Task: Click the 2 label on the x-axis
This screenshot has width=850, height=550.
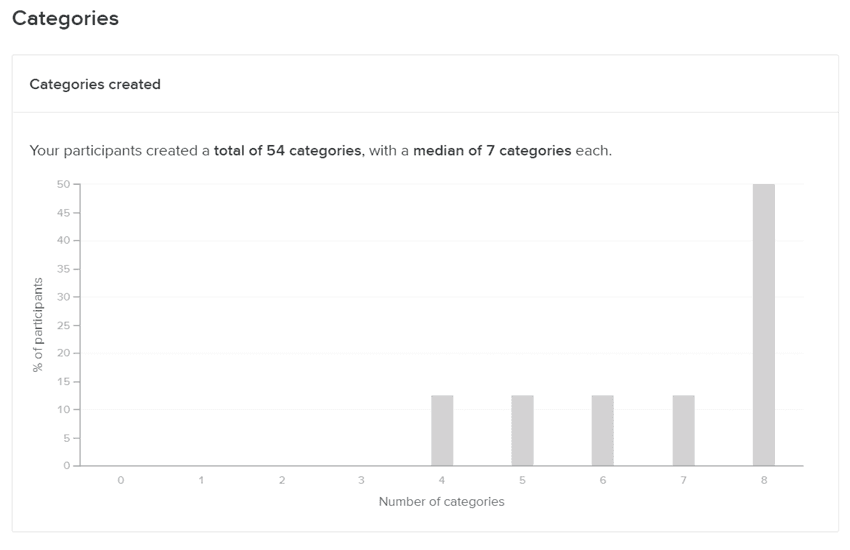Action: (x=282, y=480)
